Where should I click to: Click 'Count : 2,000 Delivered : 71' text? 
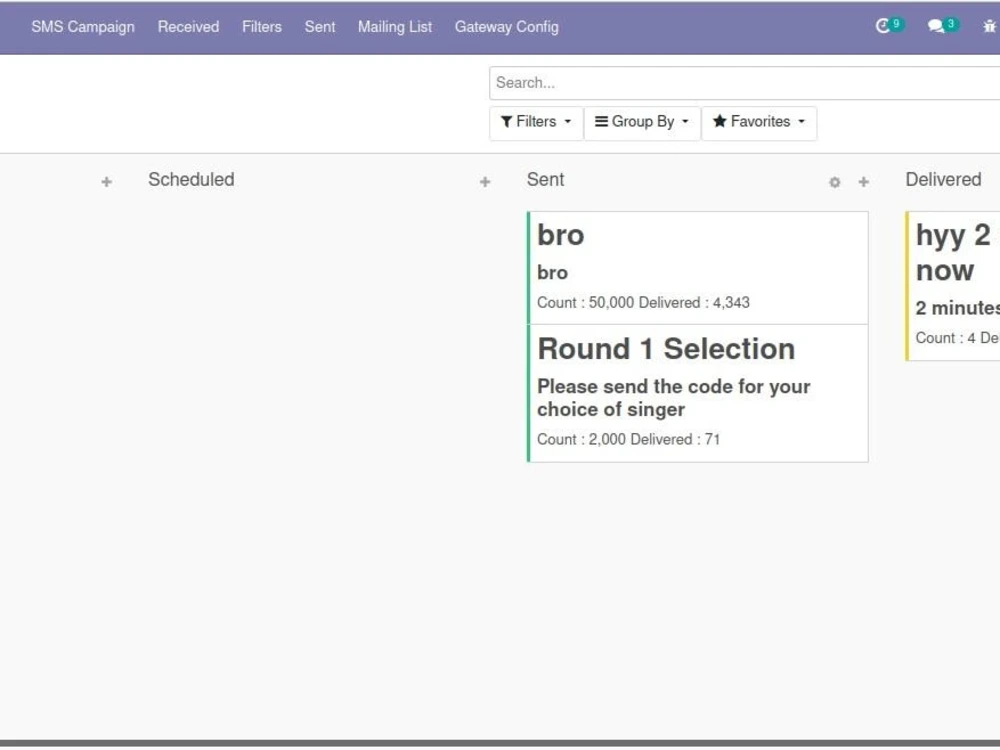(x=628, y=439)
